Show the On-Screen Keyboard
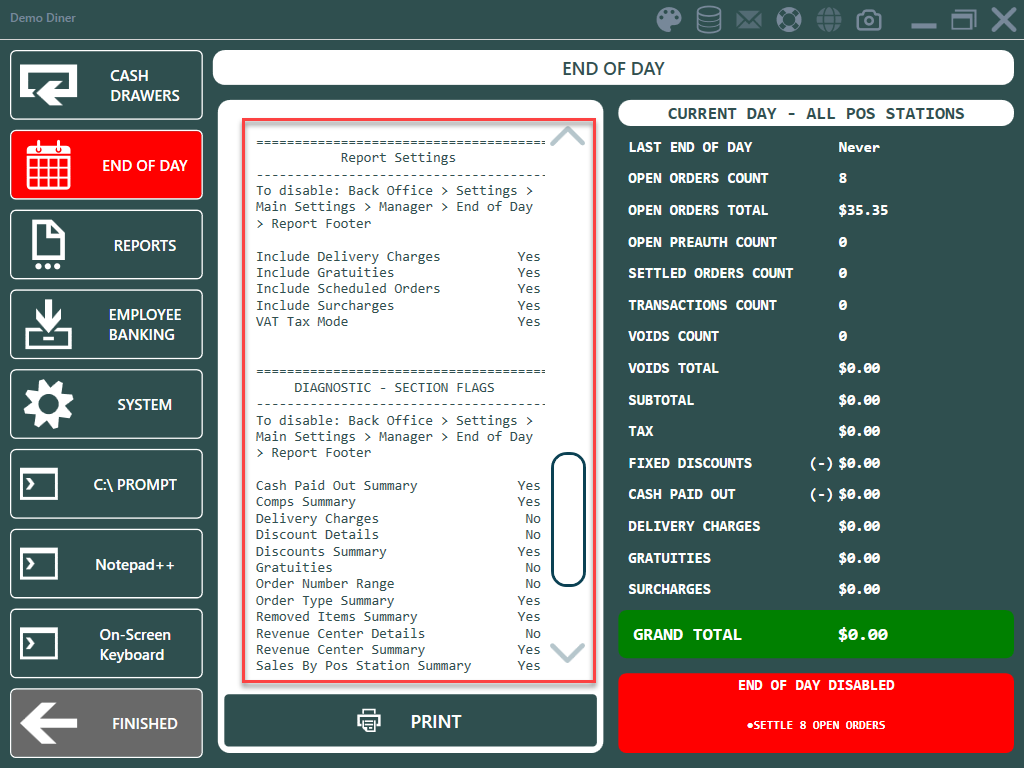The image size is (1024, 768). [x=106, y=645]
